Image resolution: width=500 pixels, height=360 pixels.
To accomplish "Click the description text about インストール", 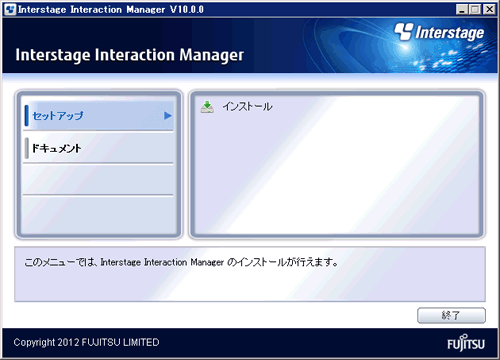I will click(181, 262).
